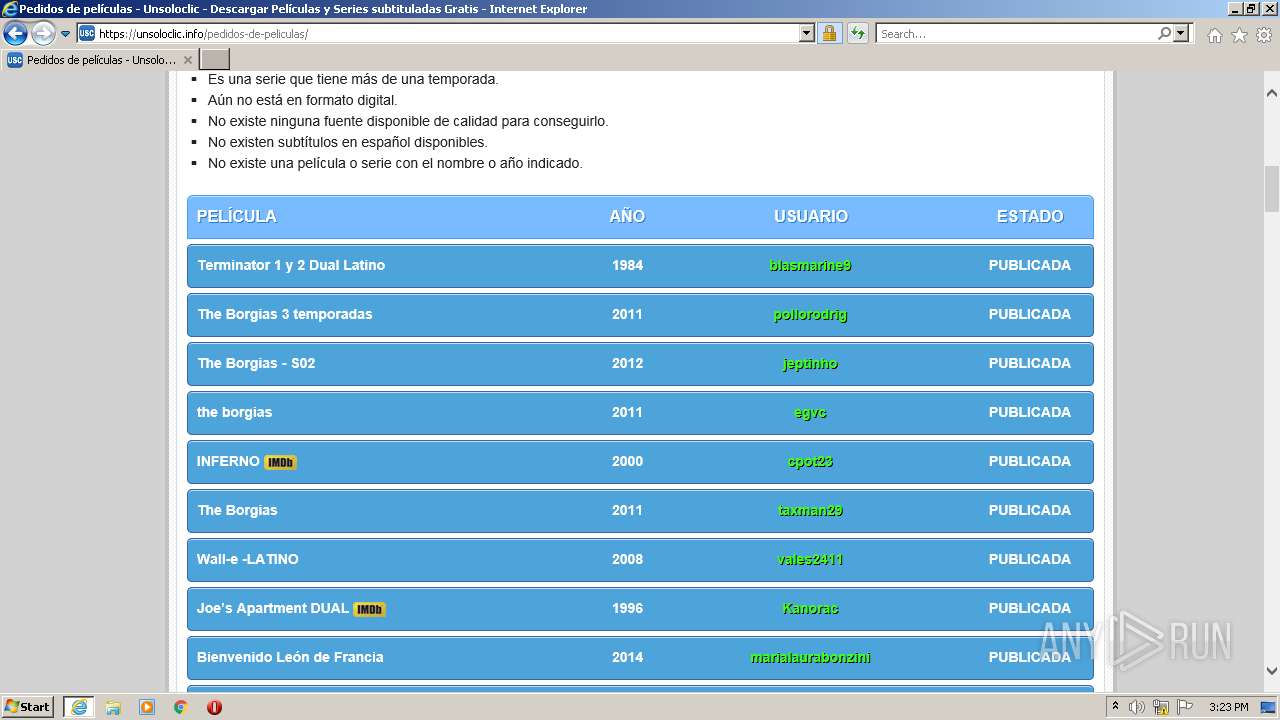Show hidden tray icons arrow

coord(1115,707)
